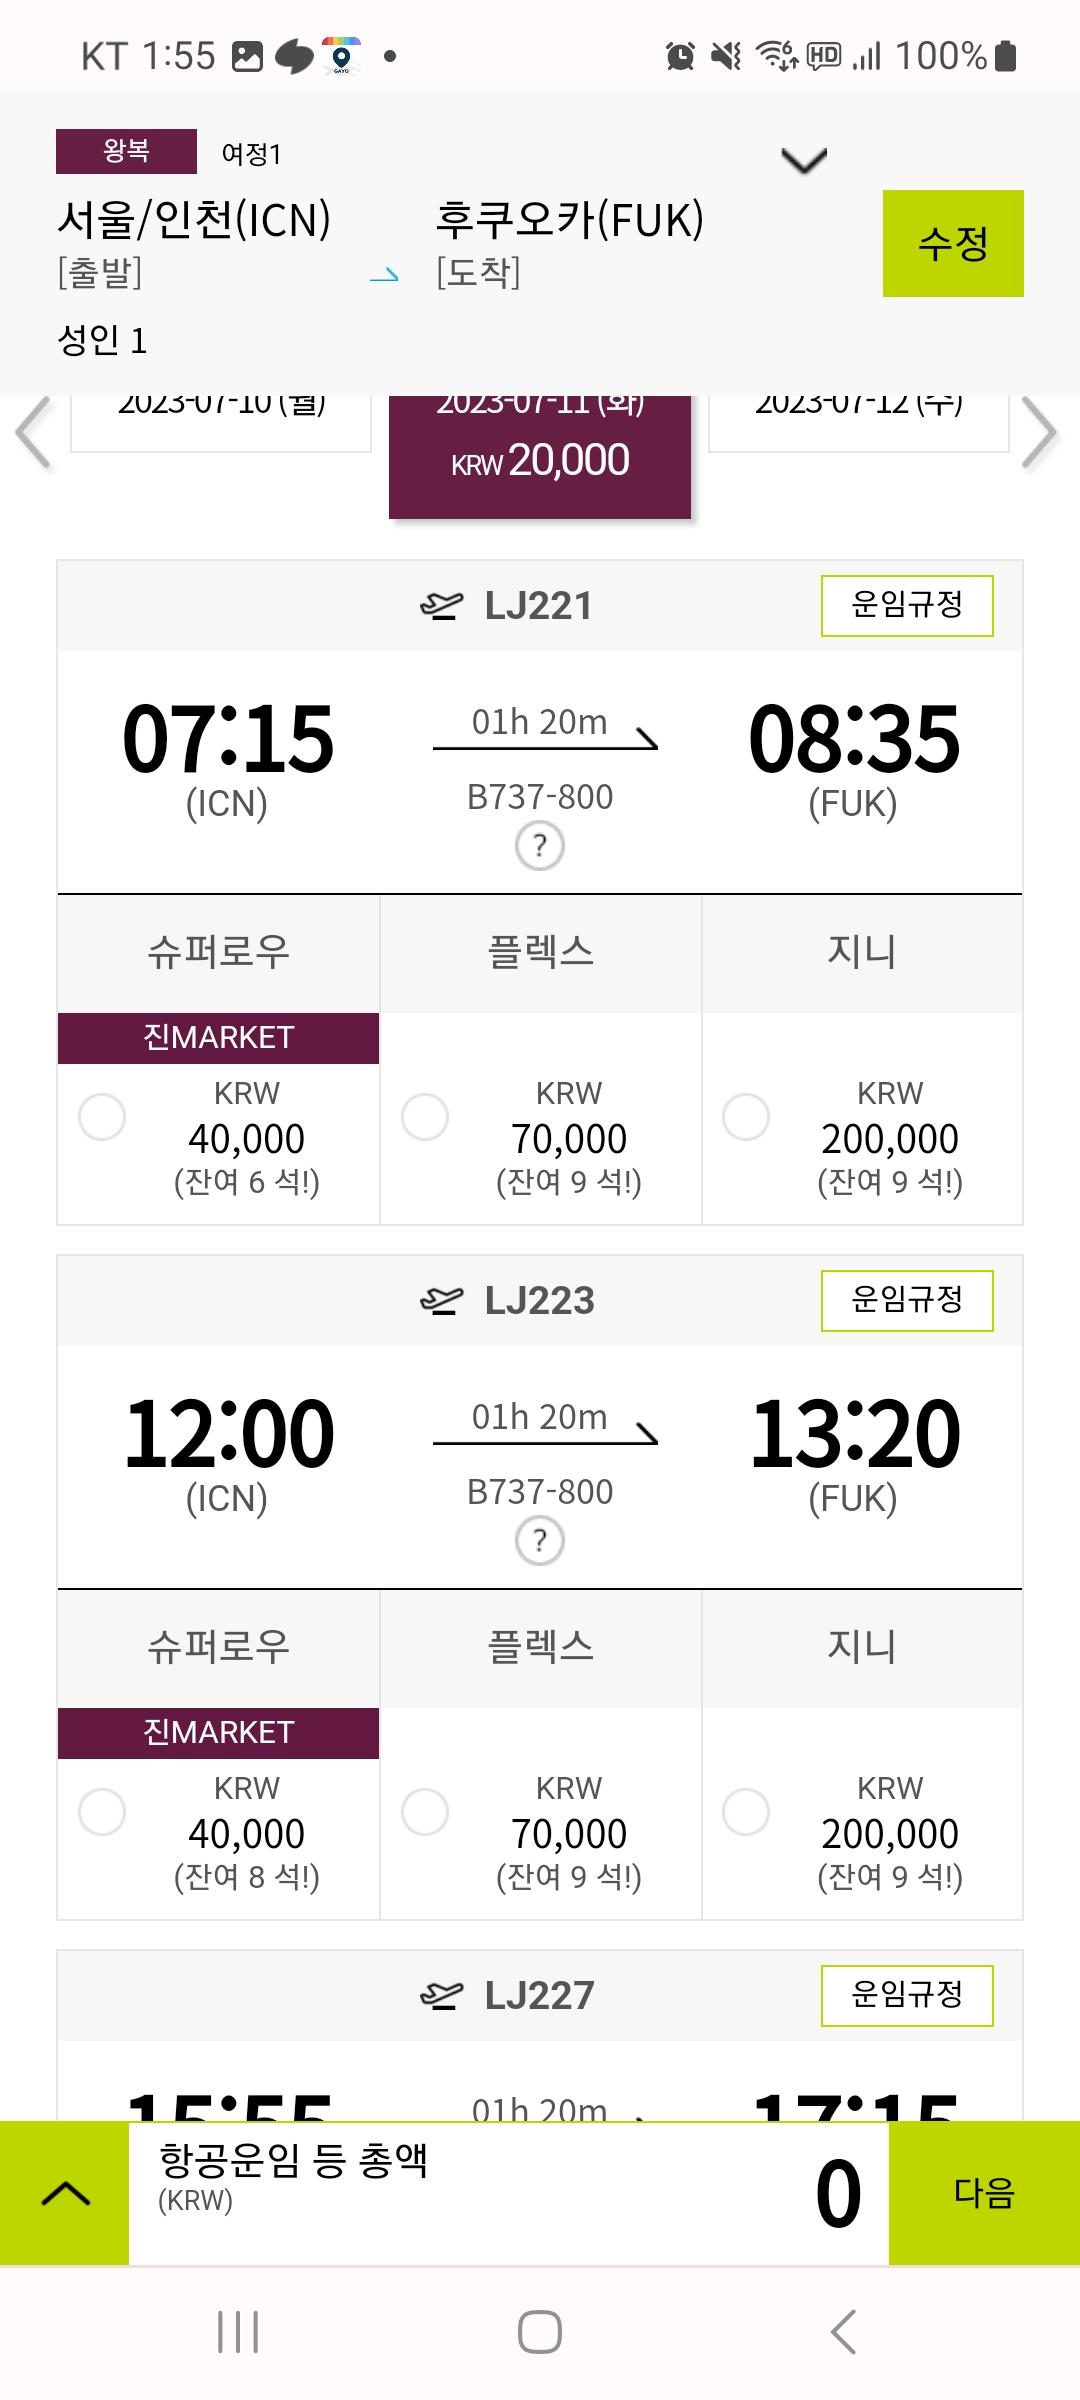Screen dimensions: 1080x2400
Task: Tap the LJ223 aircraft info question mark
Action: point(540,1541)
